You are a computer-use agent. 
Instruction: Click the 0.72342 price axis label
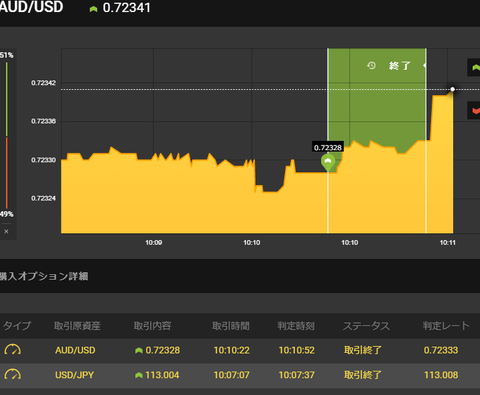[43, 83]
